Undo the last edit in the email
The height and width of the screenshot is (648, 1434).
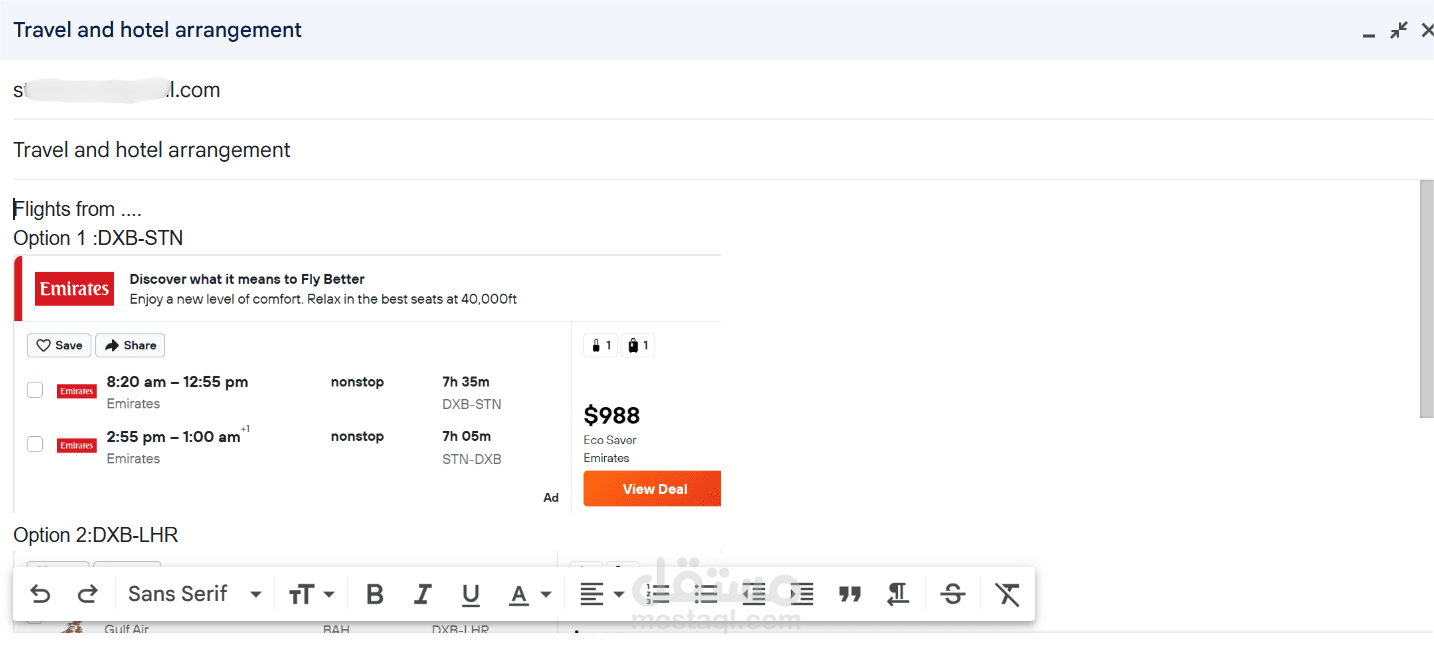point(40,594)
